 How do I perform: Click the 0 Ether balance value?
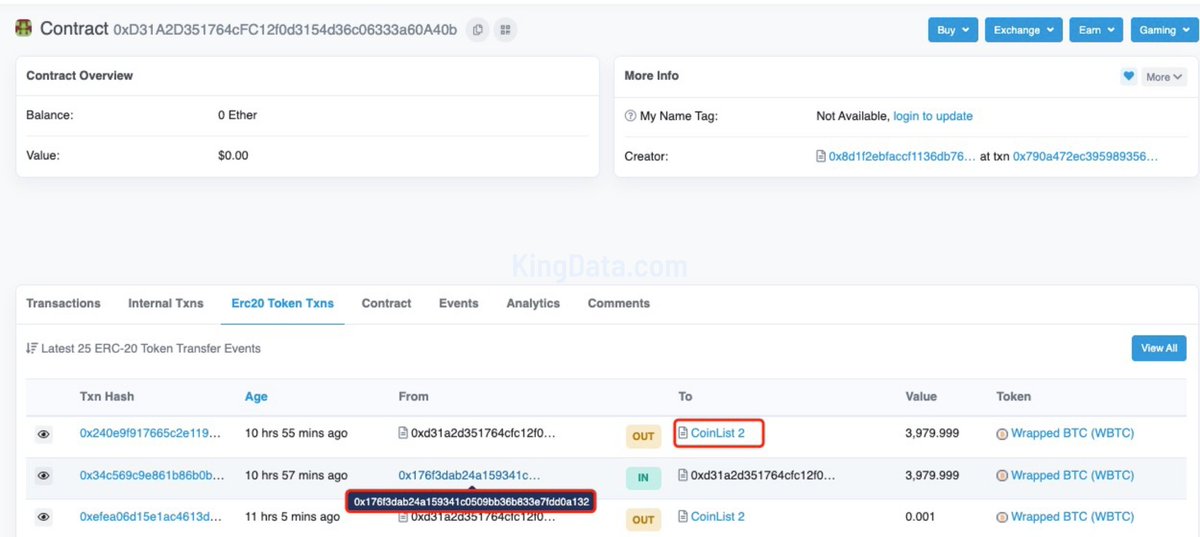tap(237, 115)
